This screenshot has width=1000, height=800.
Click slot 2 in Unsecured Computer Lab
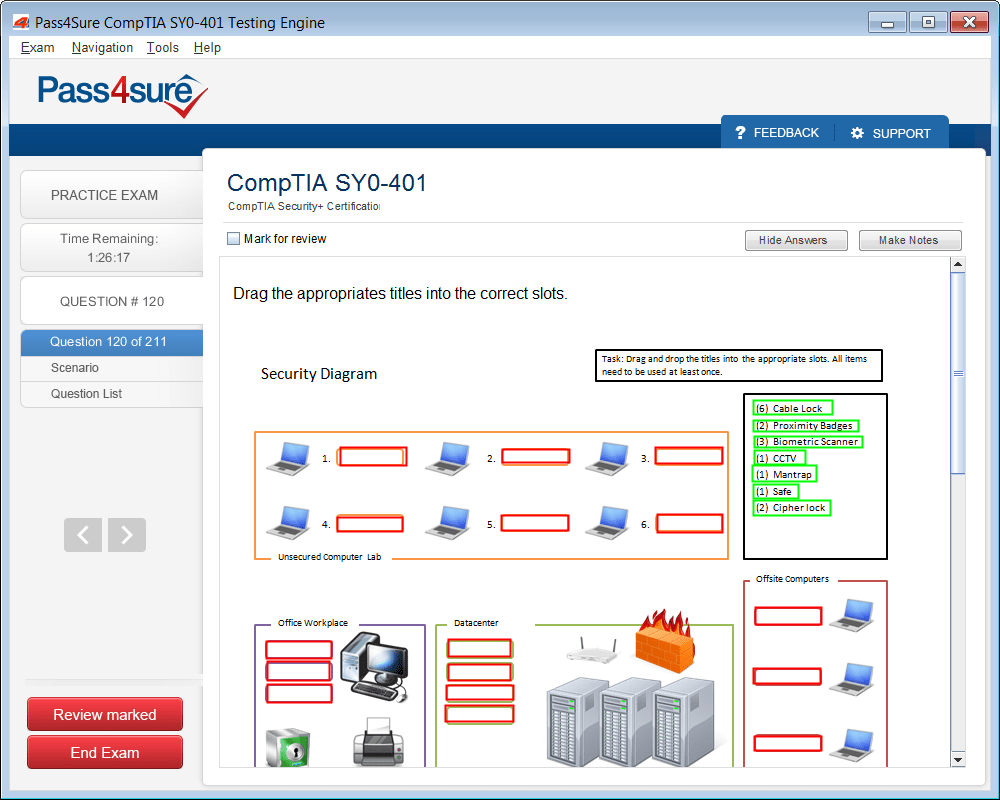[536, 456]
